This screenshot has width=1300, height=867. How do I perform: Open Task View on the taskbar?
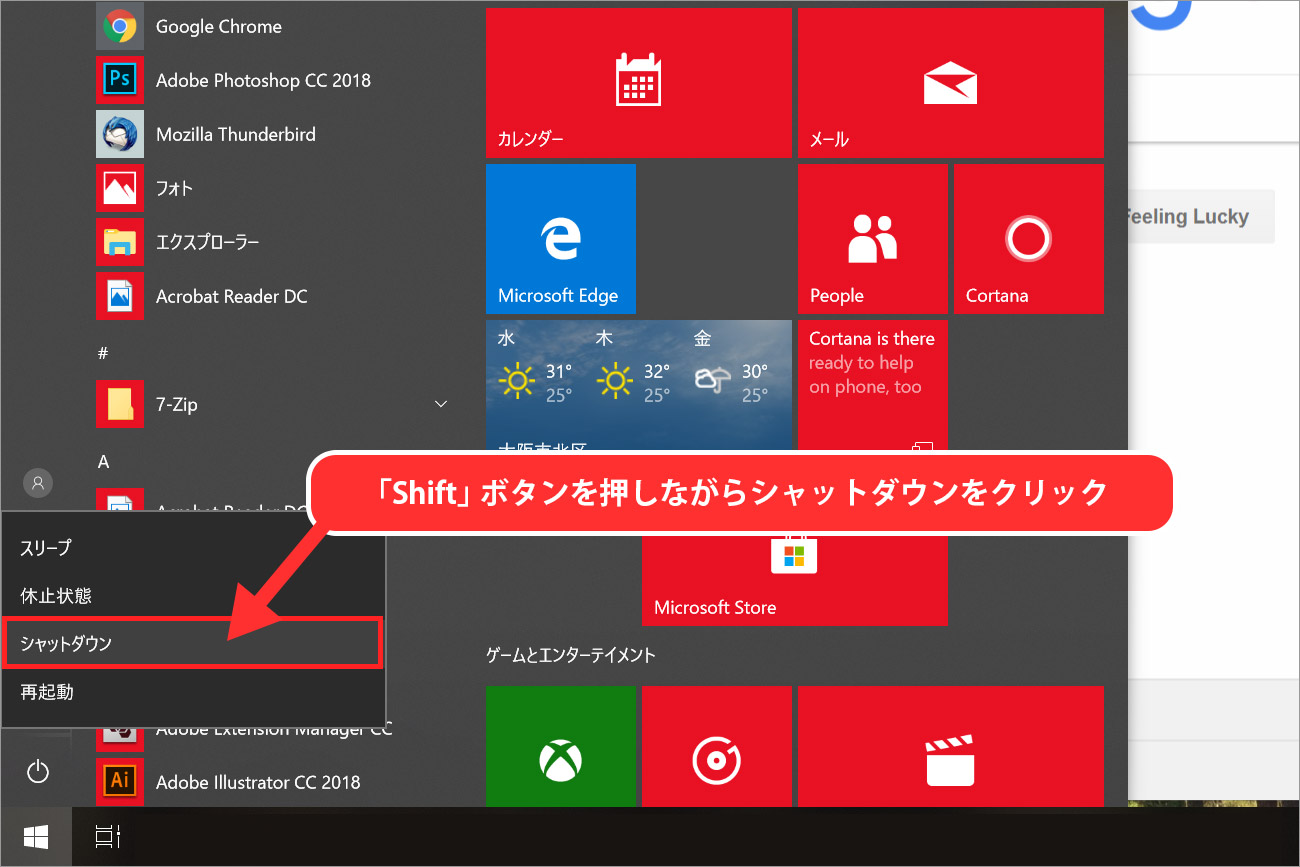coord(107,836)
